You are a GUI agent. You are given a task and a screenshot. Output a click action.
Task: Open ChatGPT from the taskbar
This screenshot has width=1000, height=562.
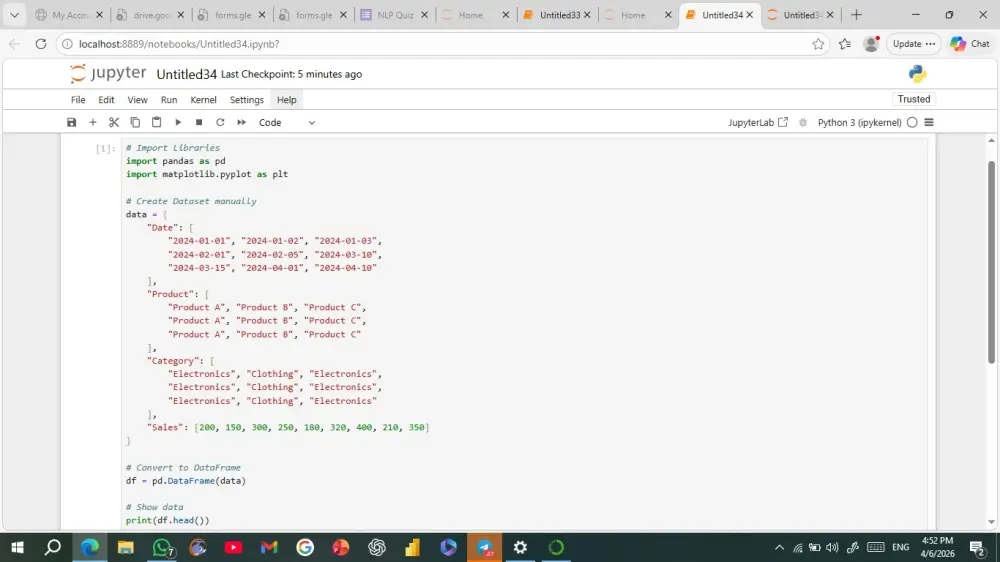tap(377, 547)
